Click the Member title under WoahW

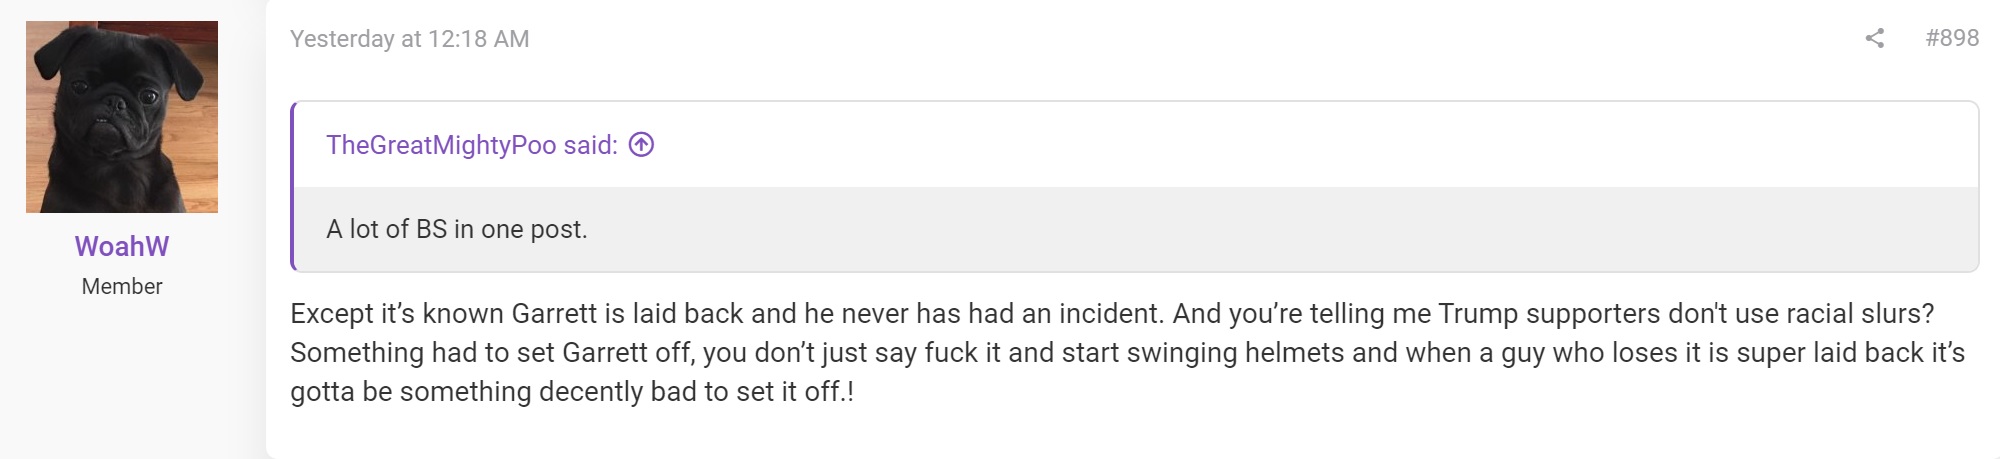122,286
